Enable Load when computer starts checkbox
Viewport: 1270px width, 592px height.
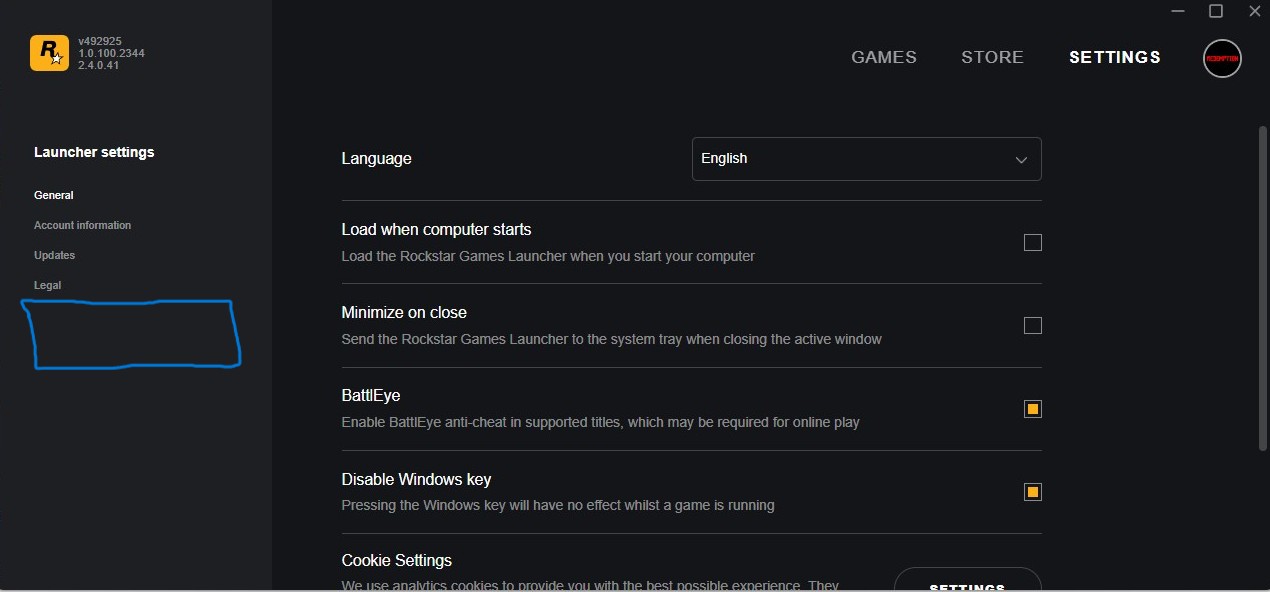1033,242
